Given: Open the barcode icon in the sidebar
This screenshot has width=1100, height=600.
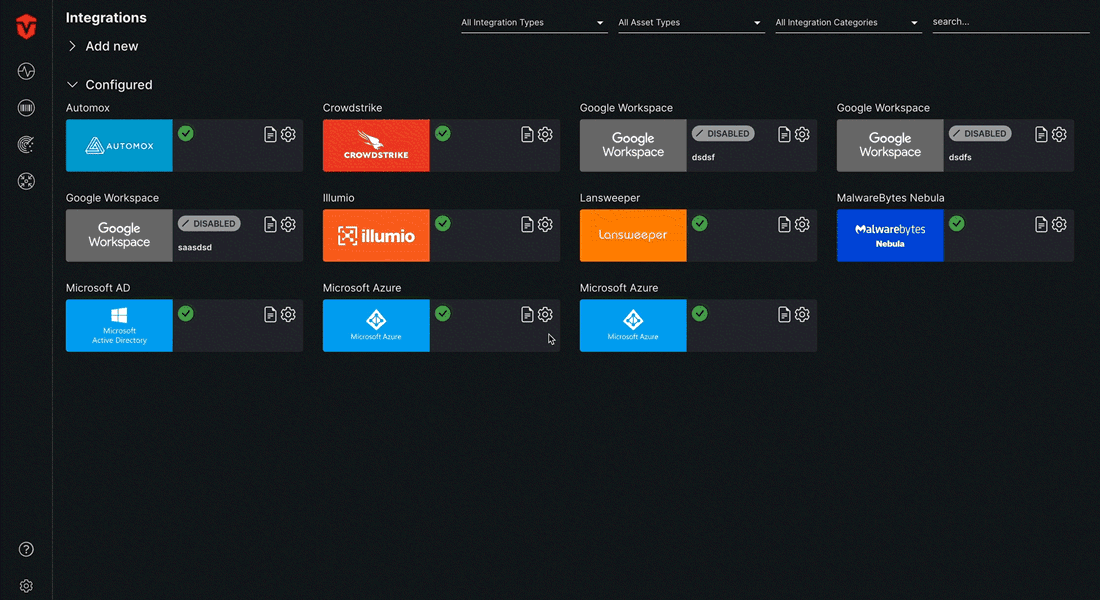Looking at the screenshot, I should 26,107.
